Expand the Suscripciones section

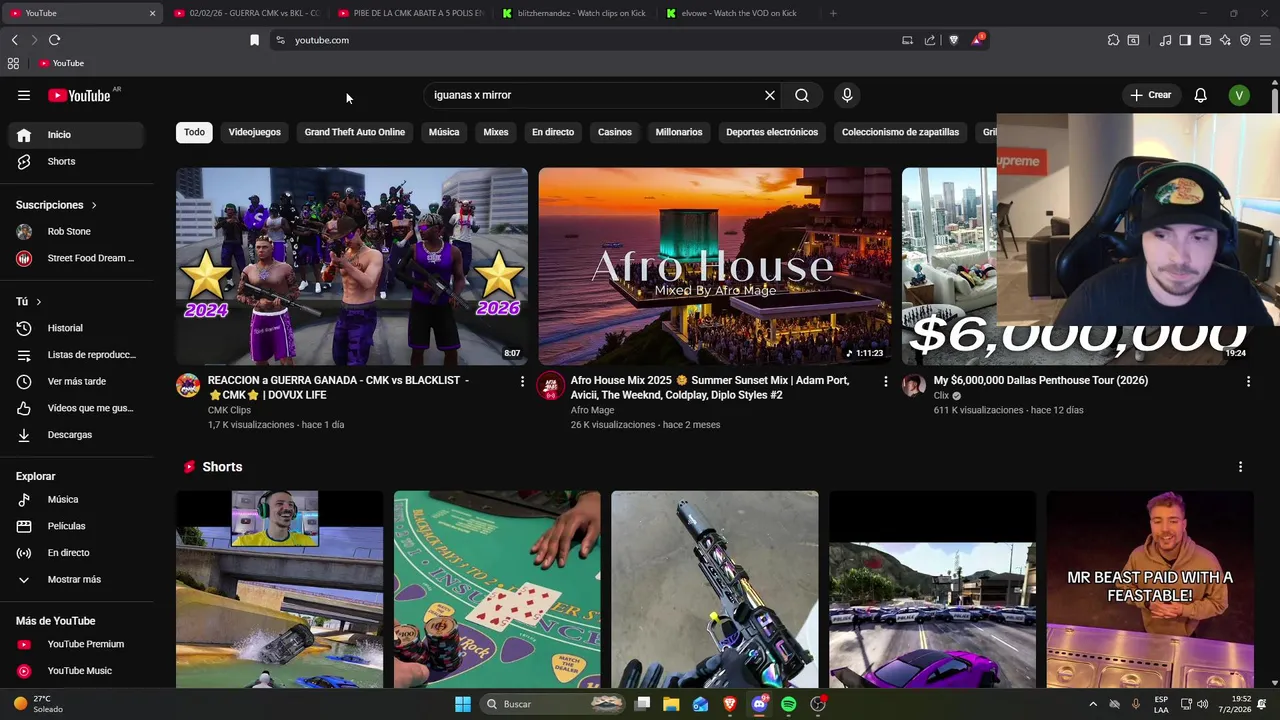point(57,205)
